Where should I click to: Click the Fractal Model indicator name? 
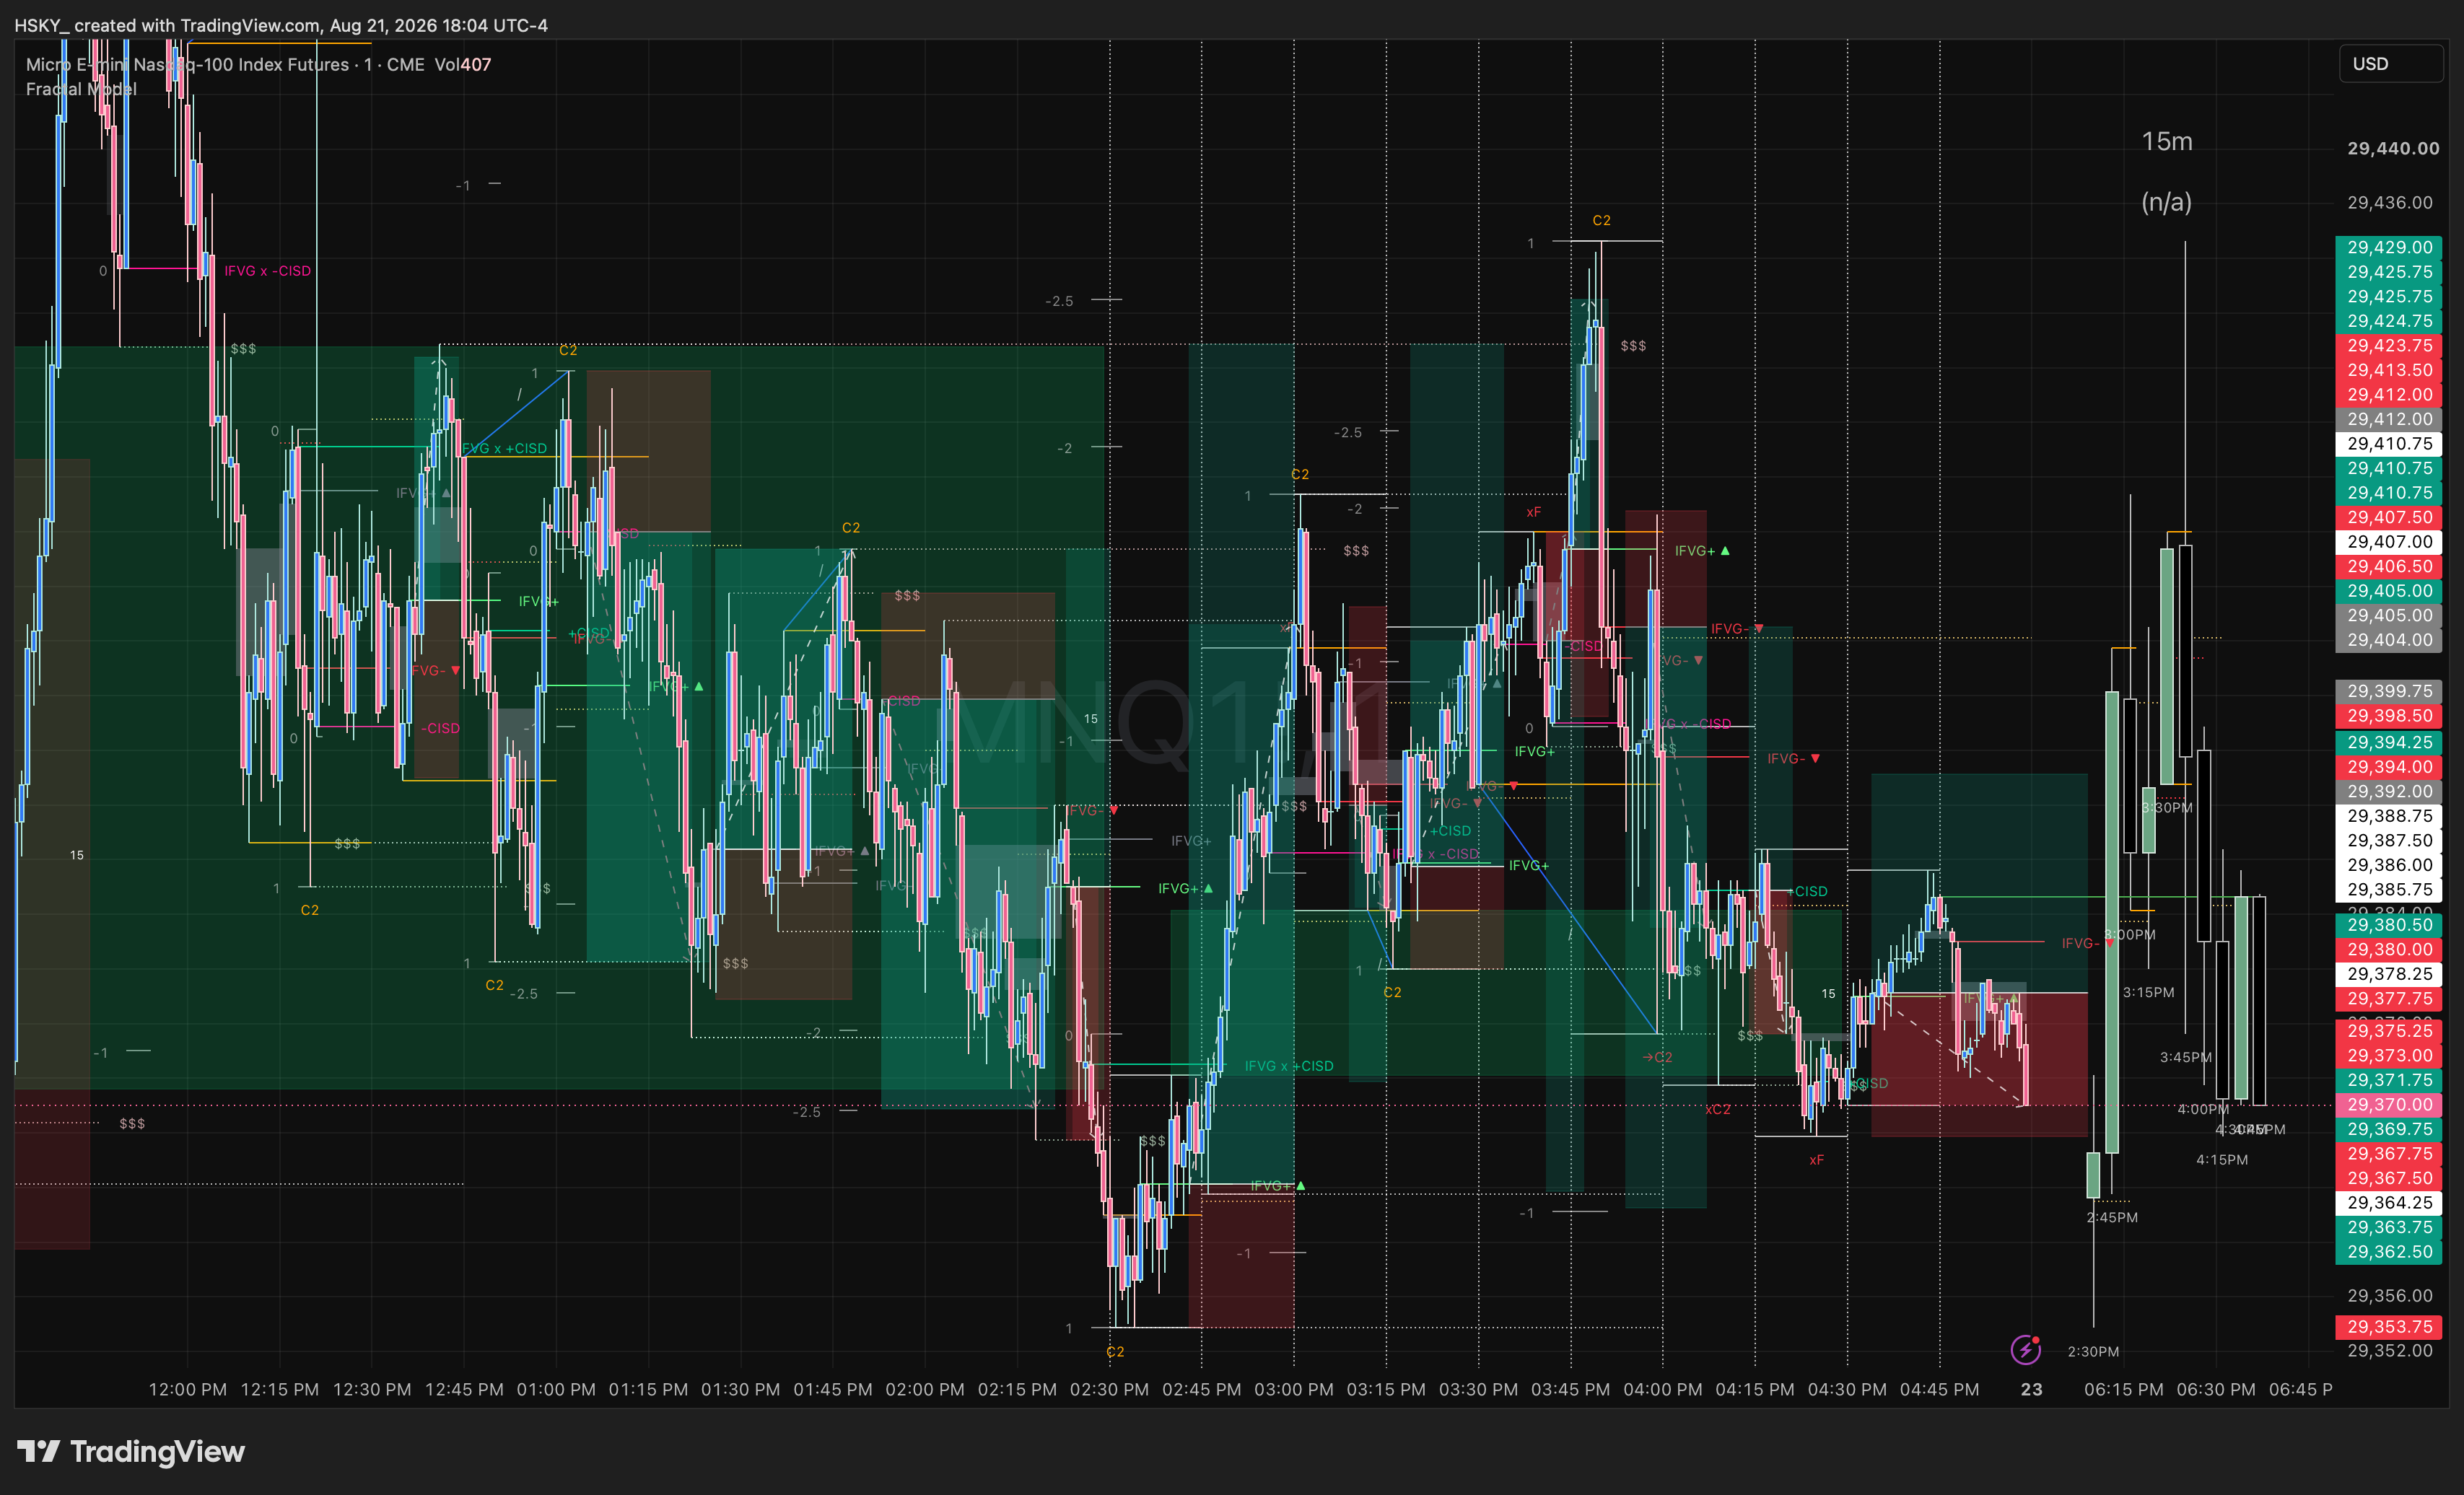(81, 89)
